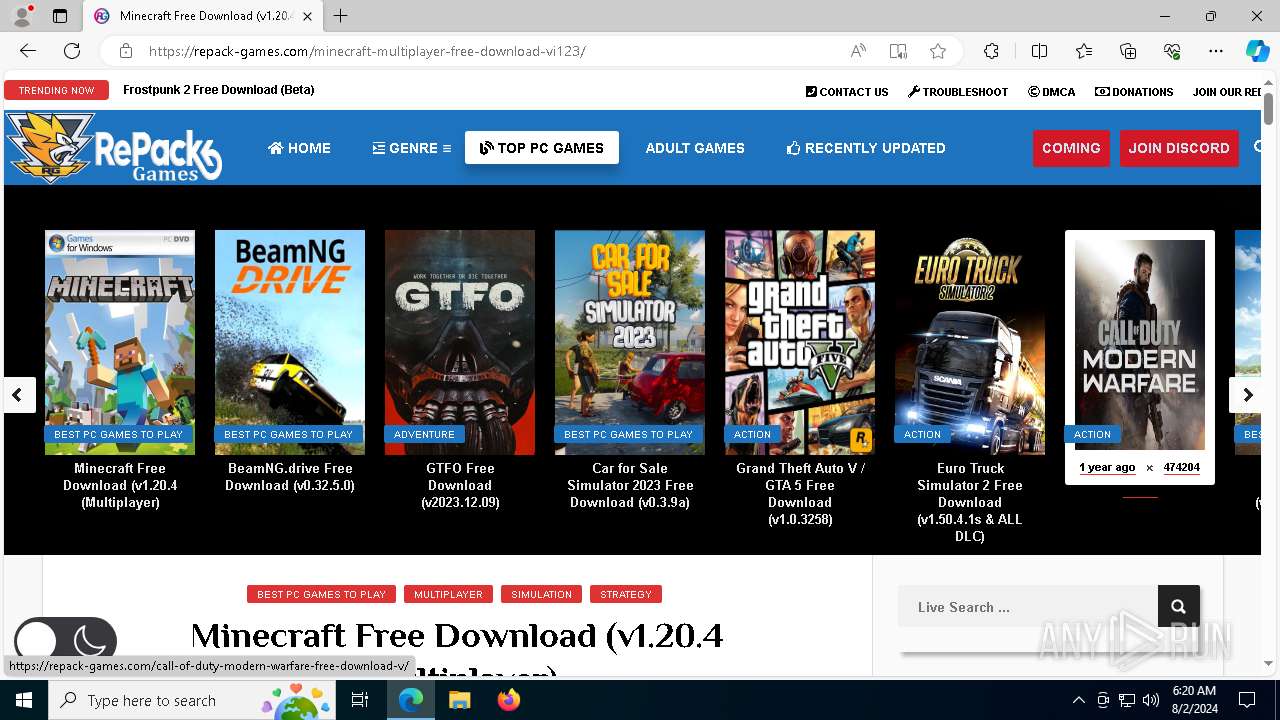Show hidden tray icons chevron
Image resolution: width=1280 pixels, height=720 pixels.
[1078, 700]
